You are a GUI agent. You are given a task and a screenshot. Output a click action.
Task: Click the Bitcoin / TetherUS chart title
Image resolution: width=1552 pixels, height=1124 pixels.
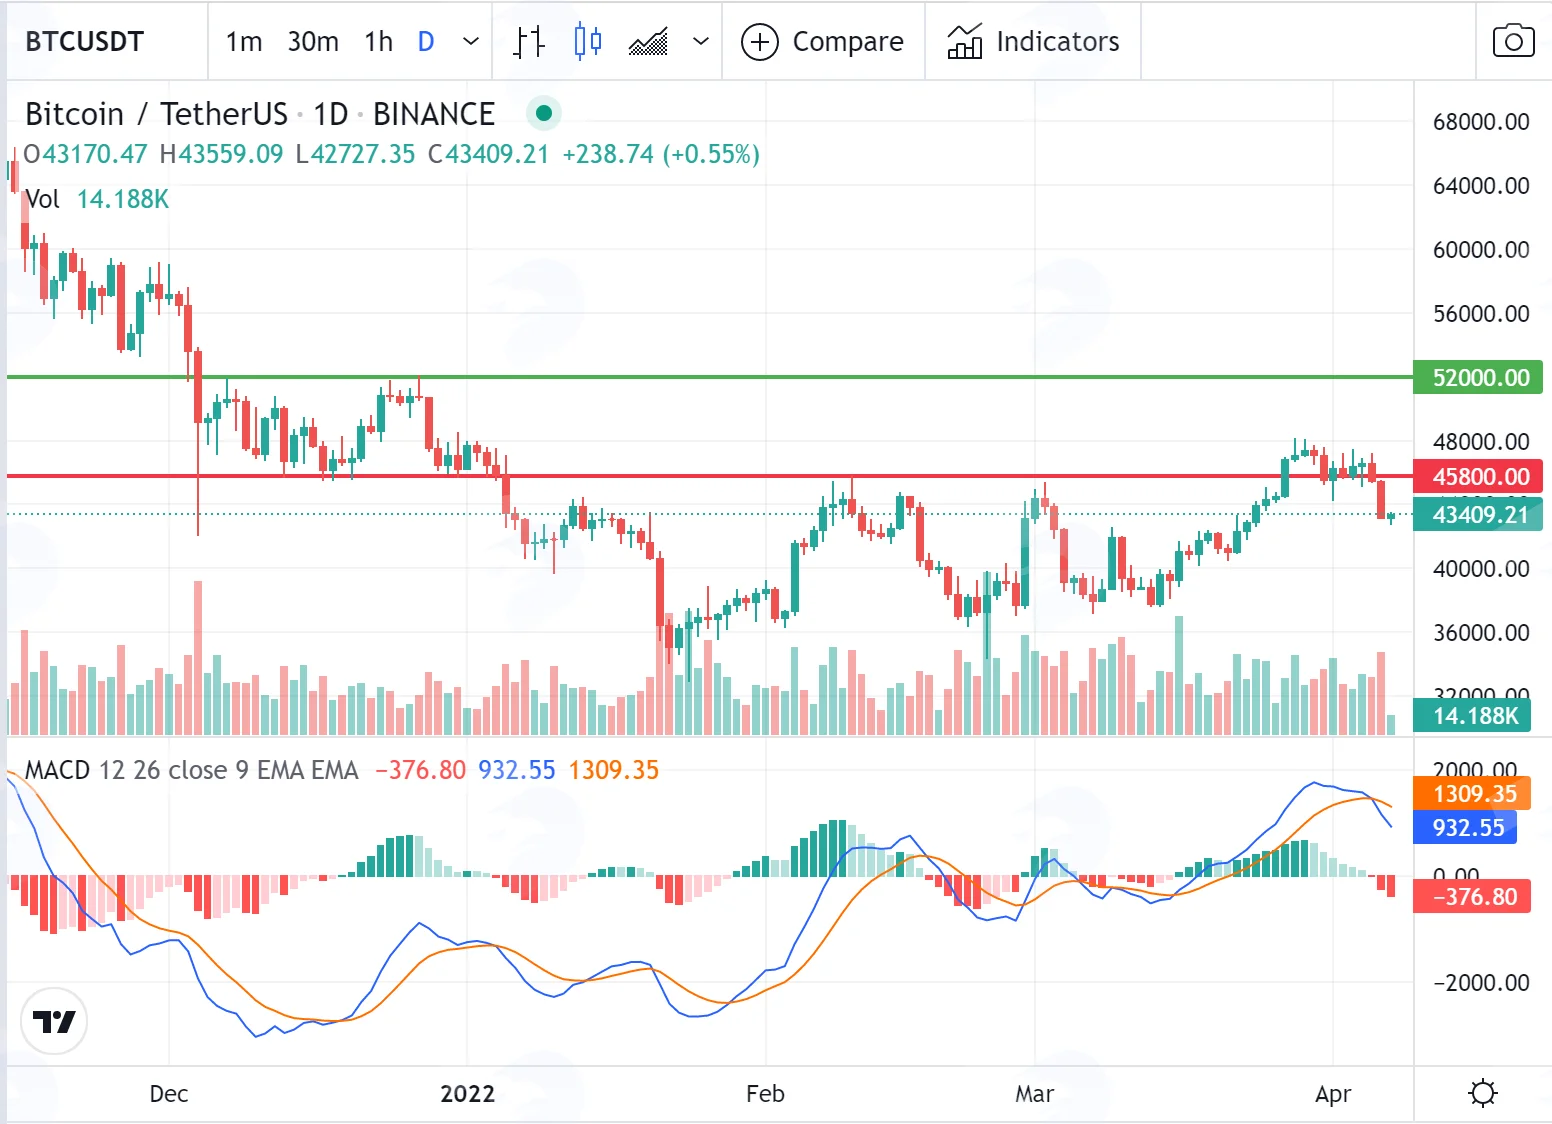coord(260,114)
